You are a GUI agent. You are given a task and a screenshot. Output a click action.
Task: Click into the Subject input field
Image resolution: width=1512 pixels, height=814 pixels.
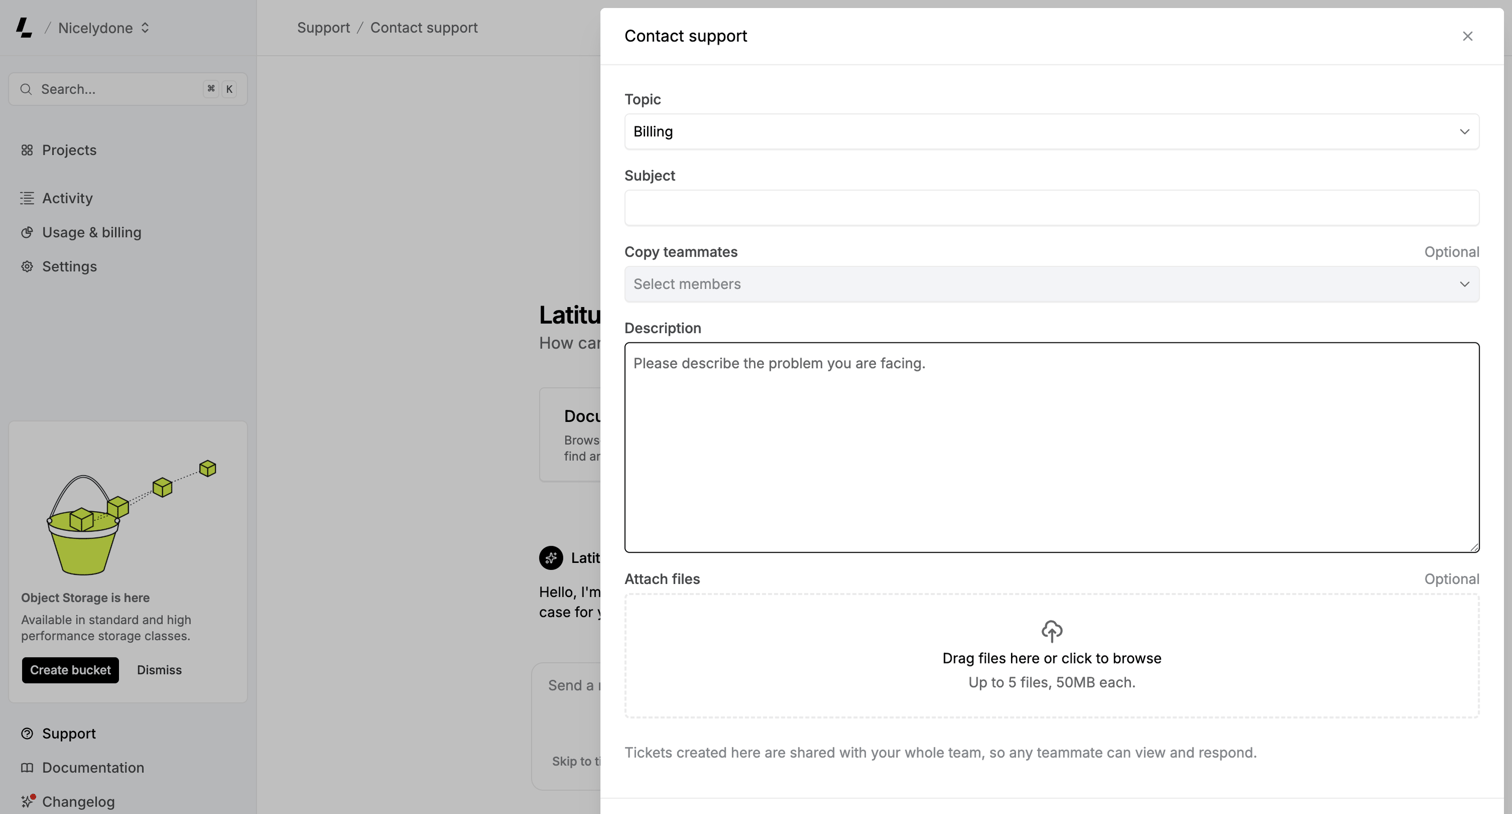point(1051,208)
